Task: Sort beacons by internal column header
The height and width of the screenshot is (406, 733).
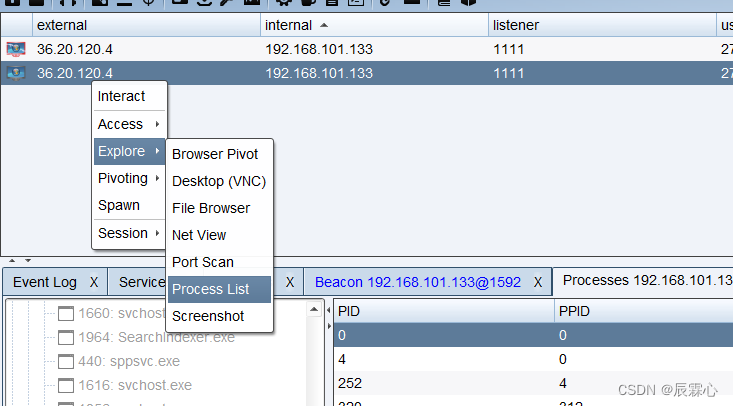Action: (374, 25)
